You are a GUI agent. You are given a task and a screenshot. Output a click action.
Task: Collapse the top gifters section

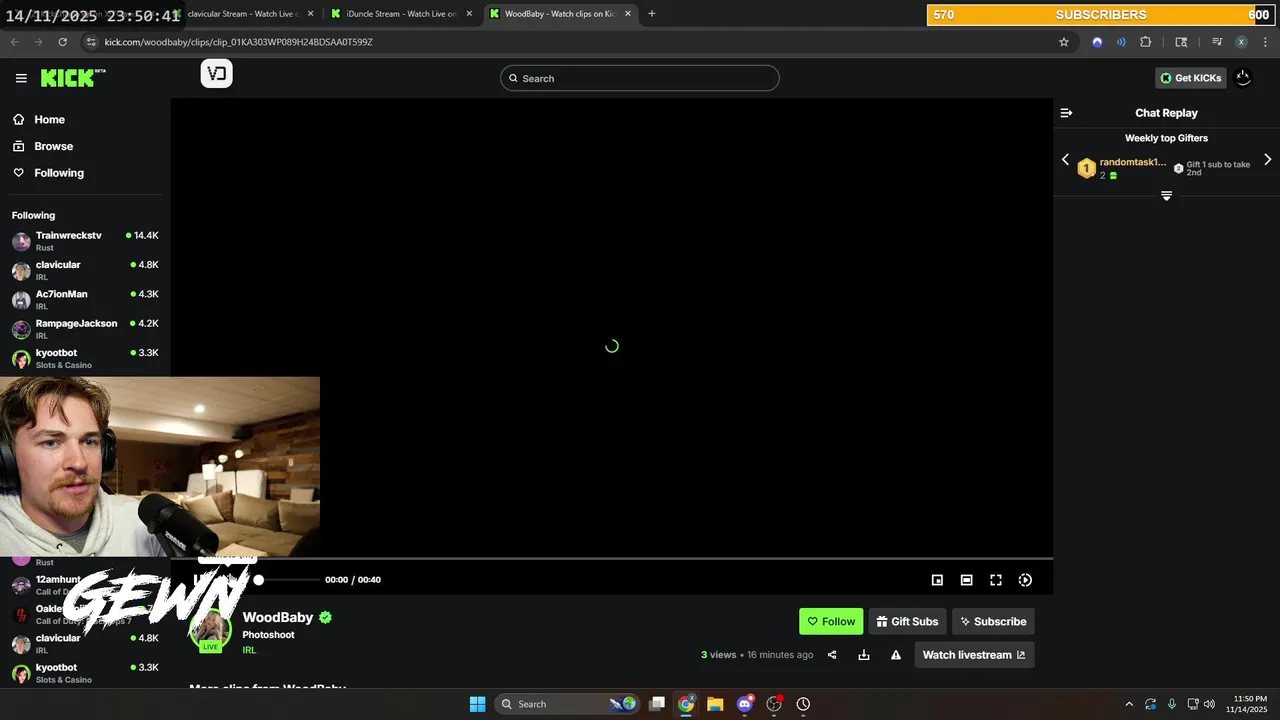[1166, 196]
